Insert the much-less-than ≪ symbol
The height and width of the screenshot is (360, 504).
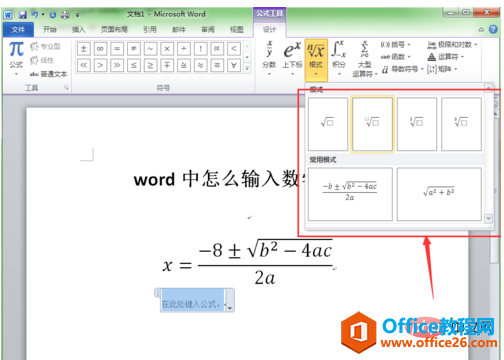[x=84, y=65]
